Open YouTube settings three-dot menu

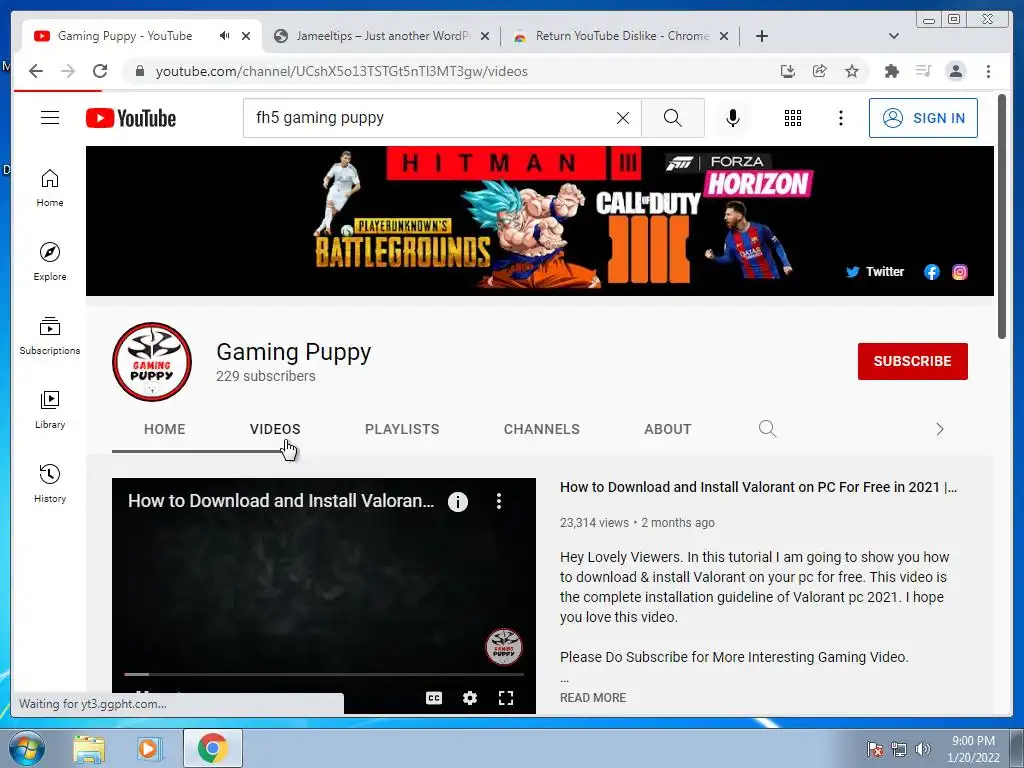click(x=840, y=118)
